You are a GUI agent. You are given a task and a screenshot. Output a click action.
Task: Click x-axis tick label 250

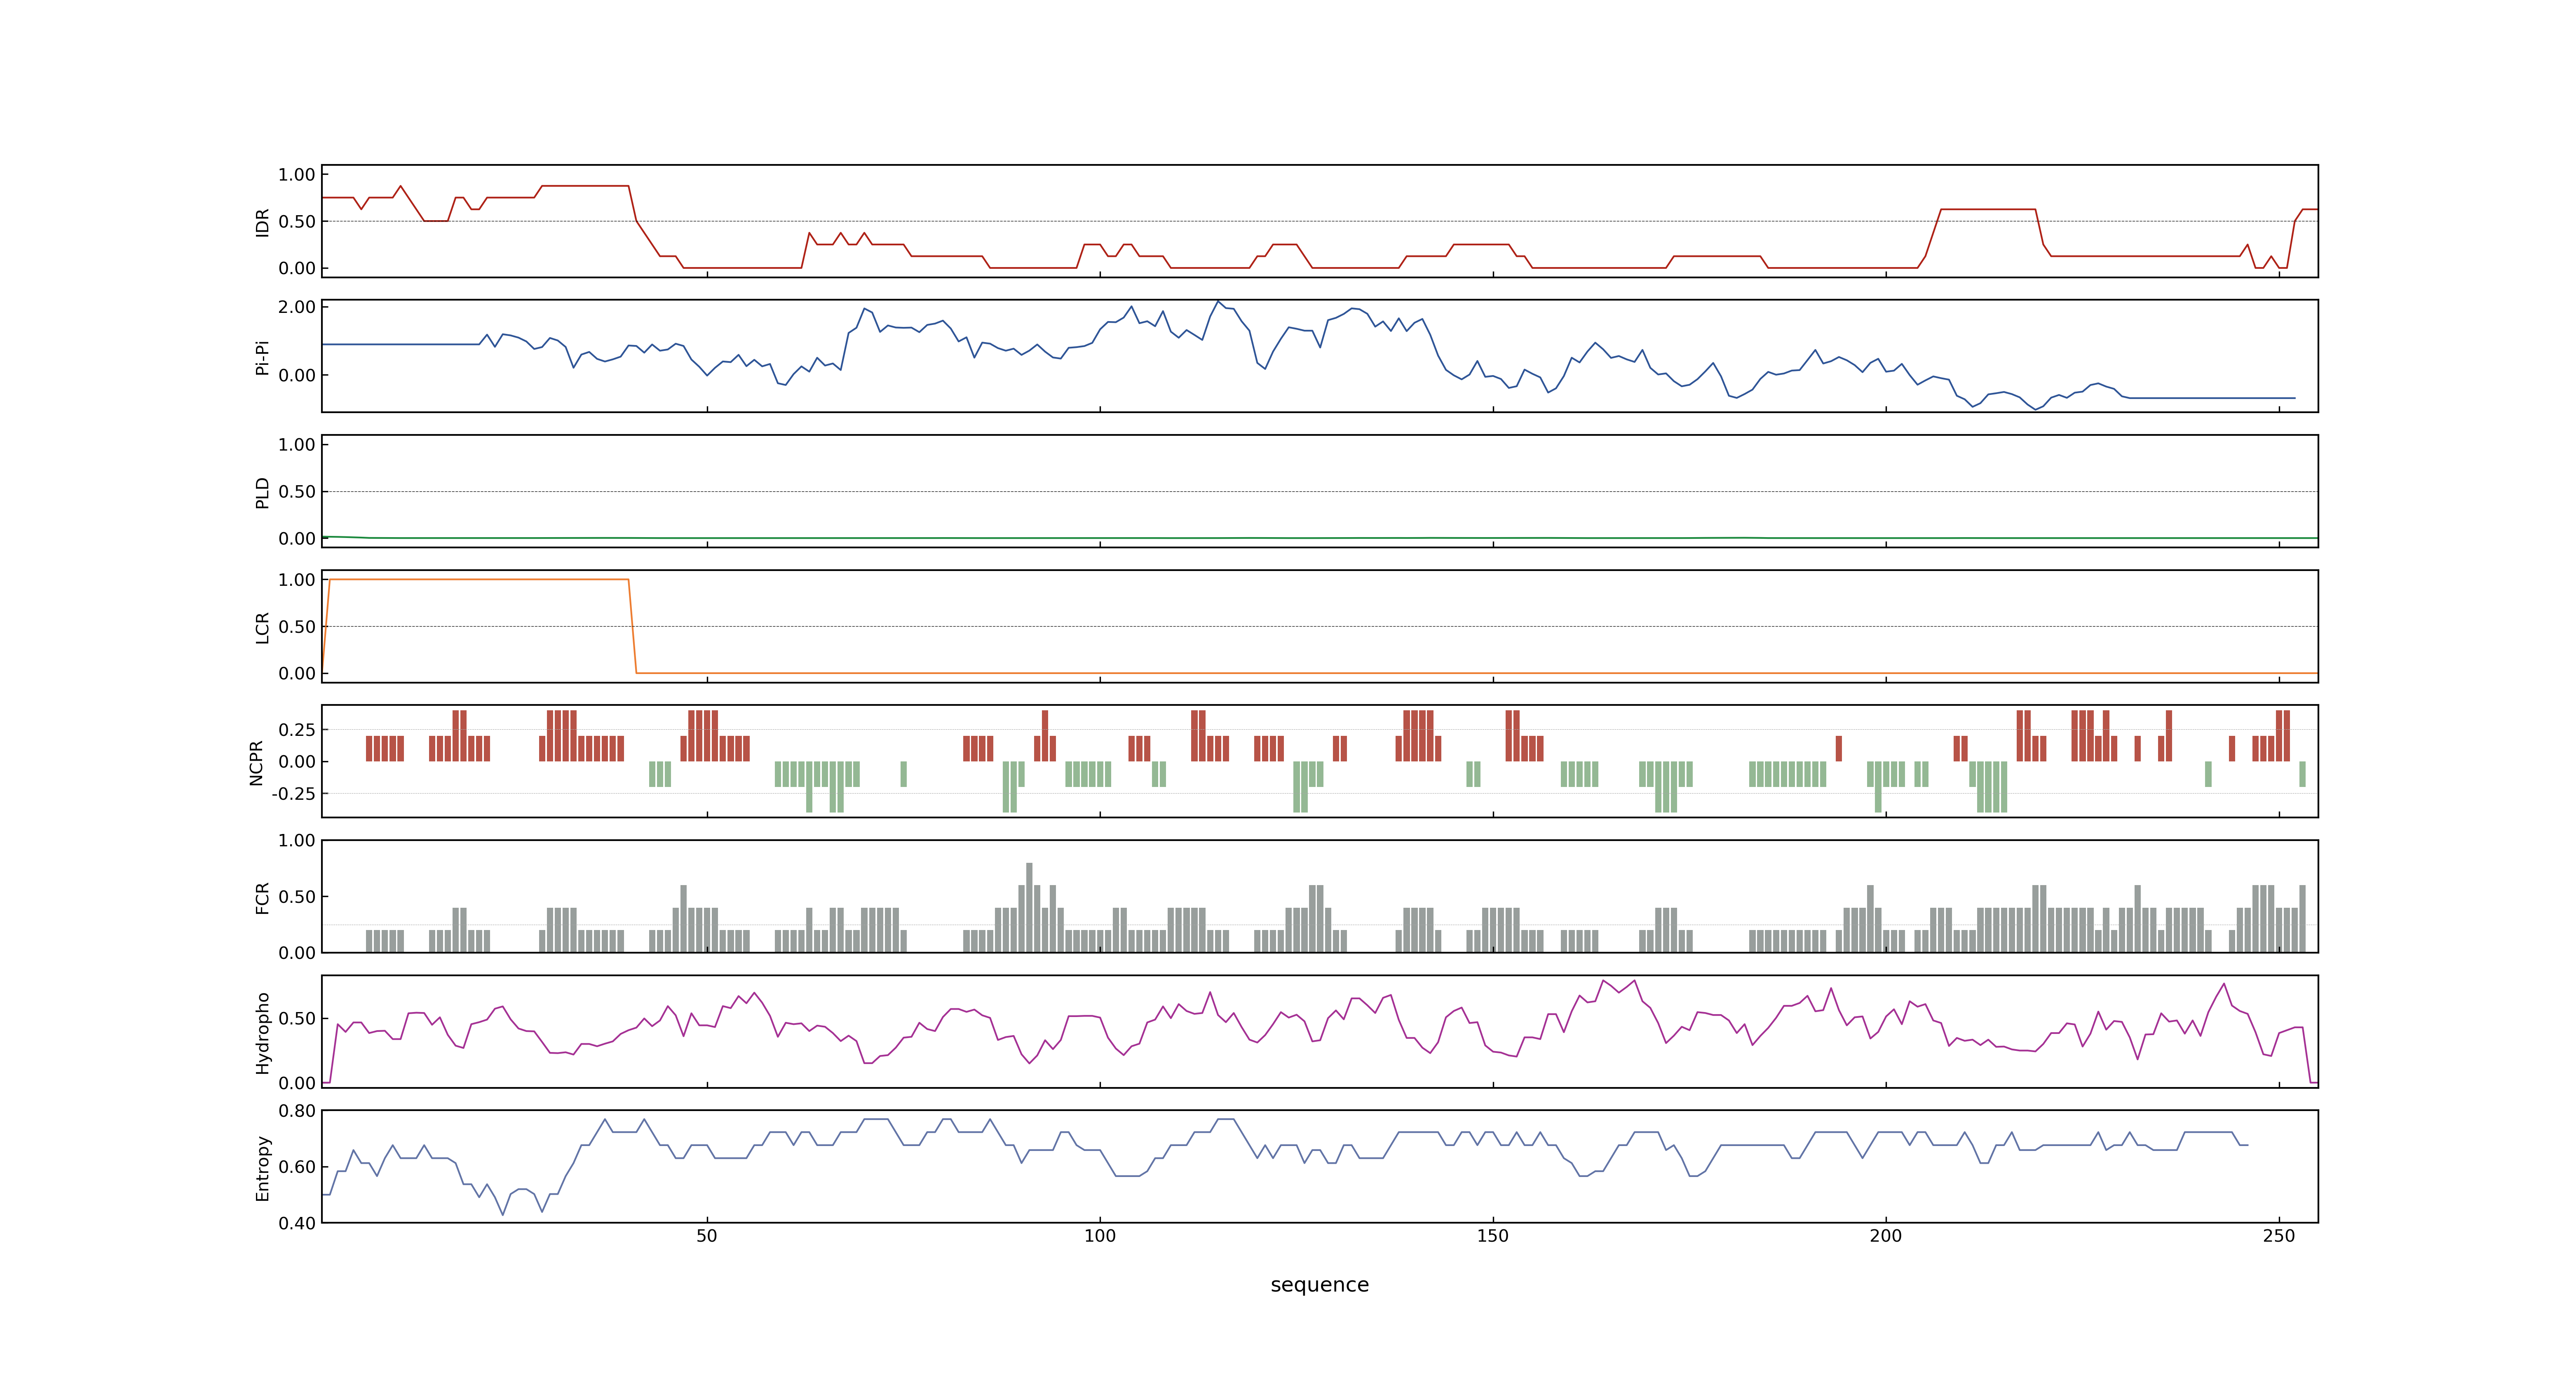[2279, 1235]
